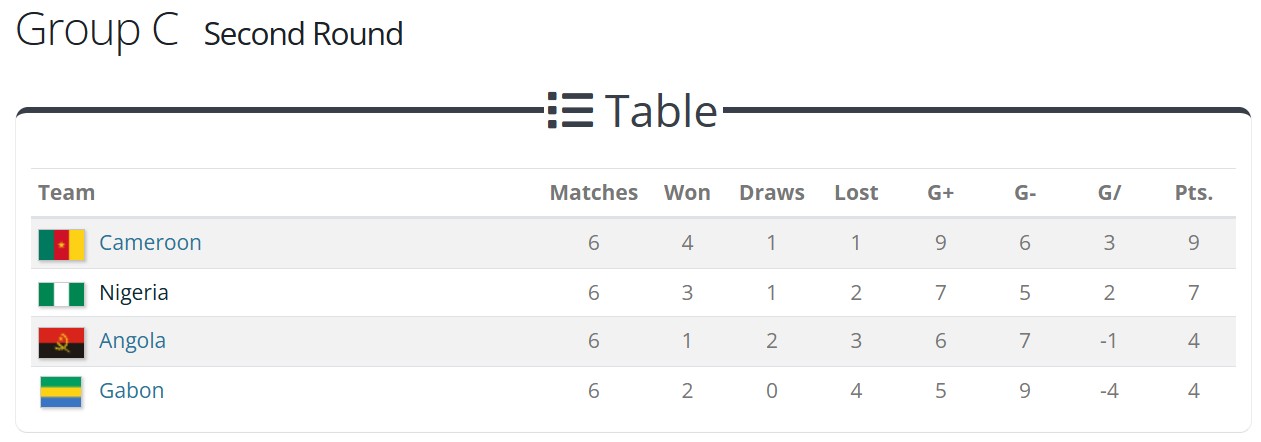Click the Team column header
The image size is (1261, 442).
pyautogui.click(x=66, y=193)
